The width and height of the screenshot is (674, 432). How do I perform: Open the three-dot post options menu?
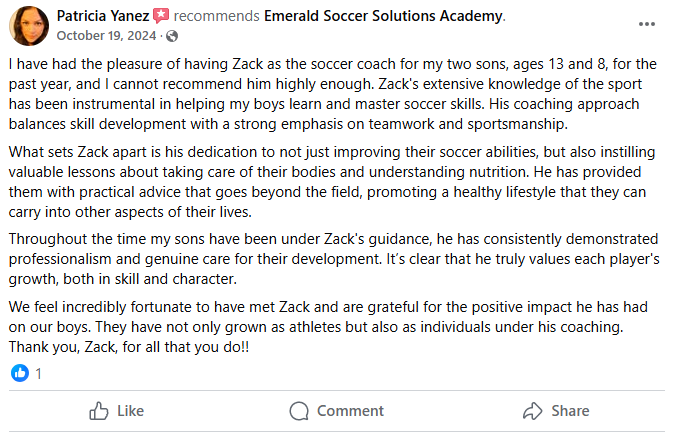click(646, 24)
